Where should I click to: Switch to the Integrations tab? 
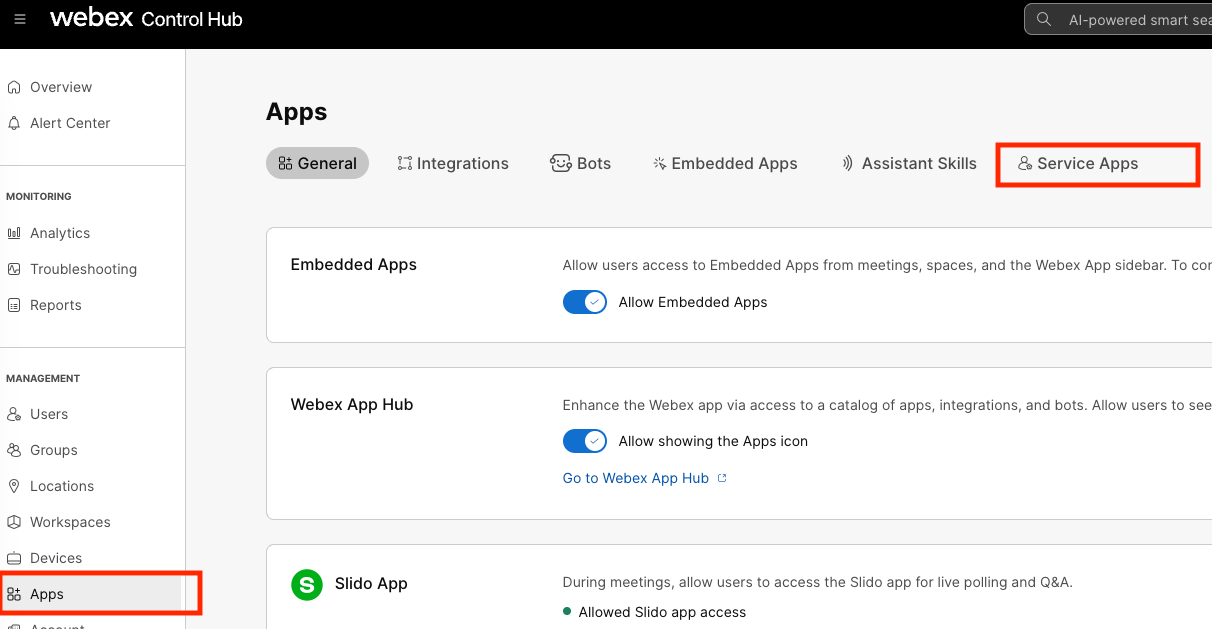tap(453, 163)
